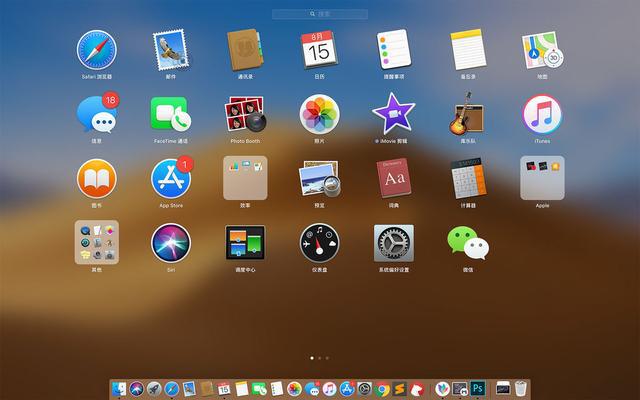The height and width of the screenshot is (400, 640).
Task: Open iTunes from the Dock
Action: tap(329, 389)
